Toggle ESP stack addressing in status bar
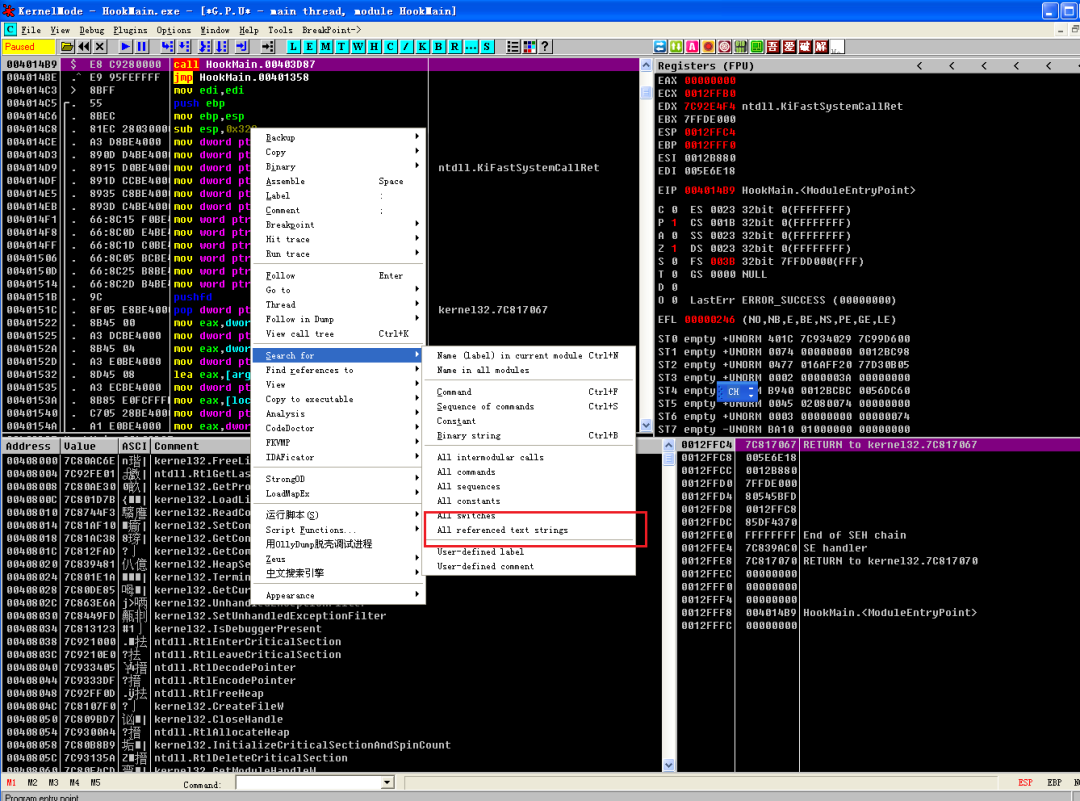Screen dimensions: 1080x801 (1025, 782)
